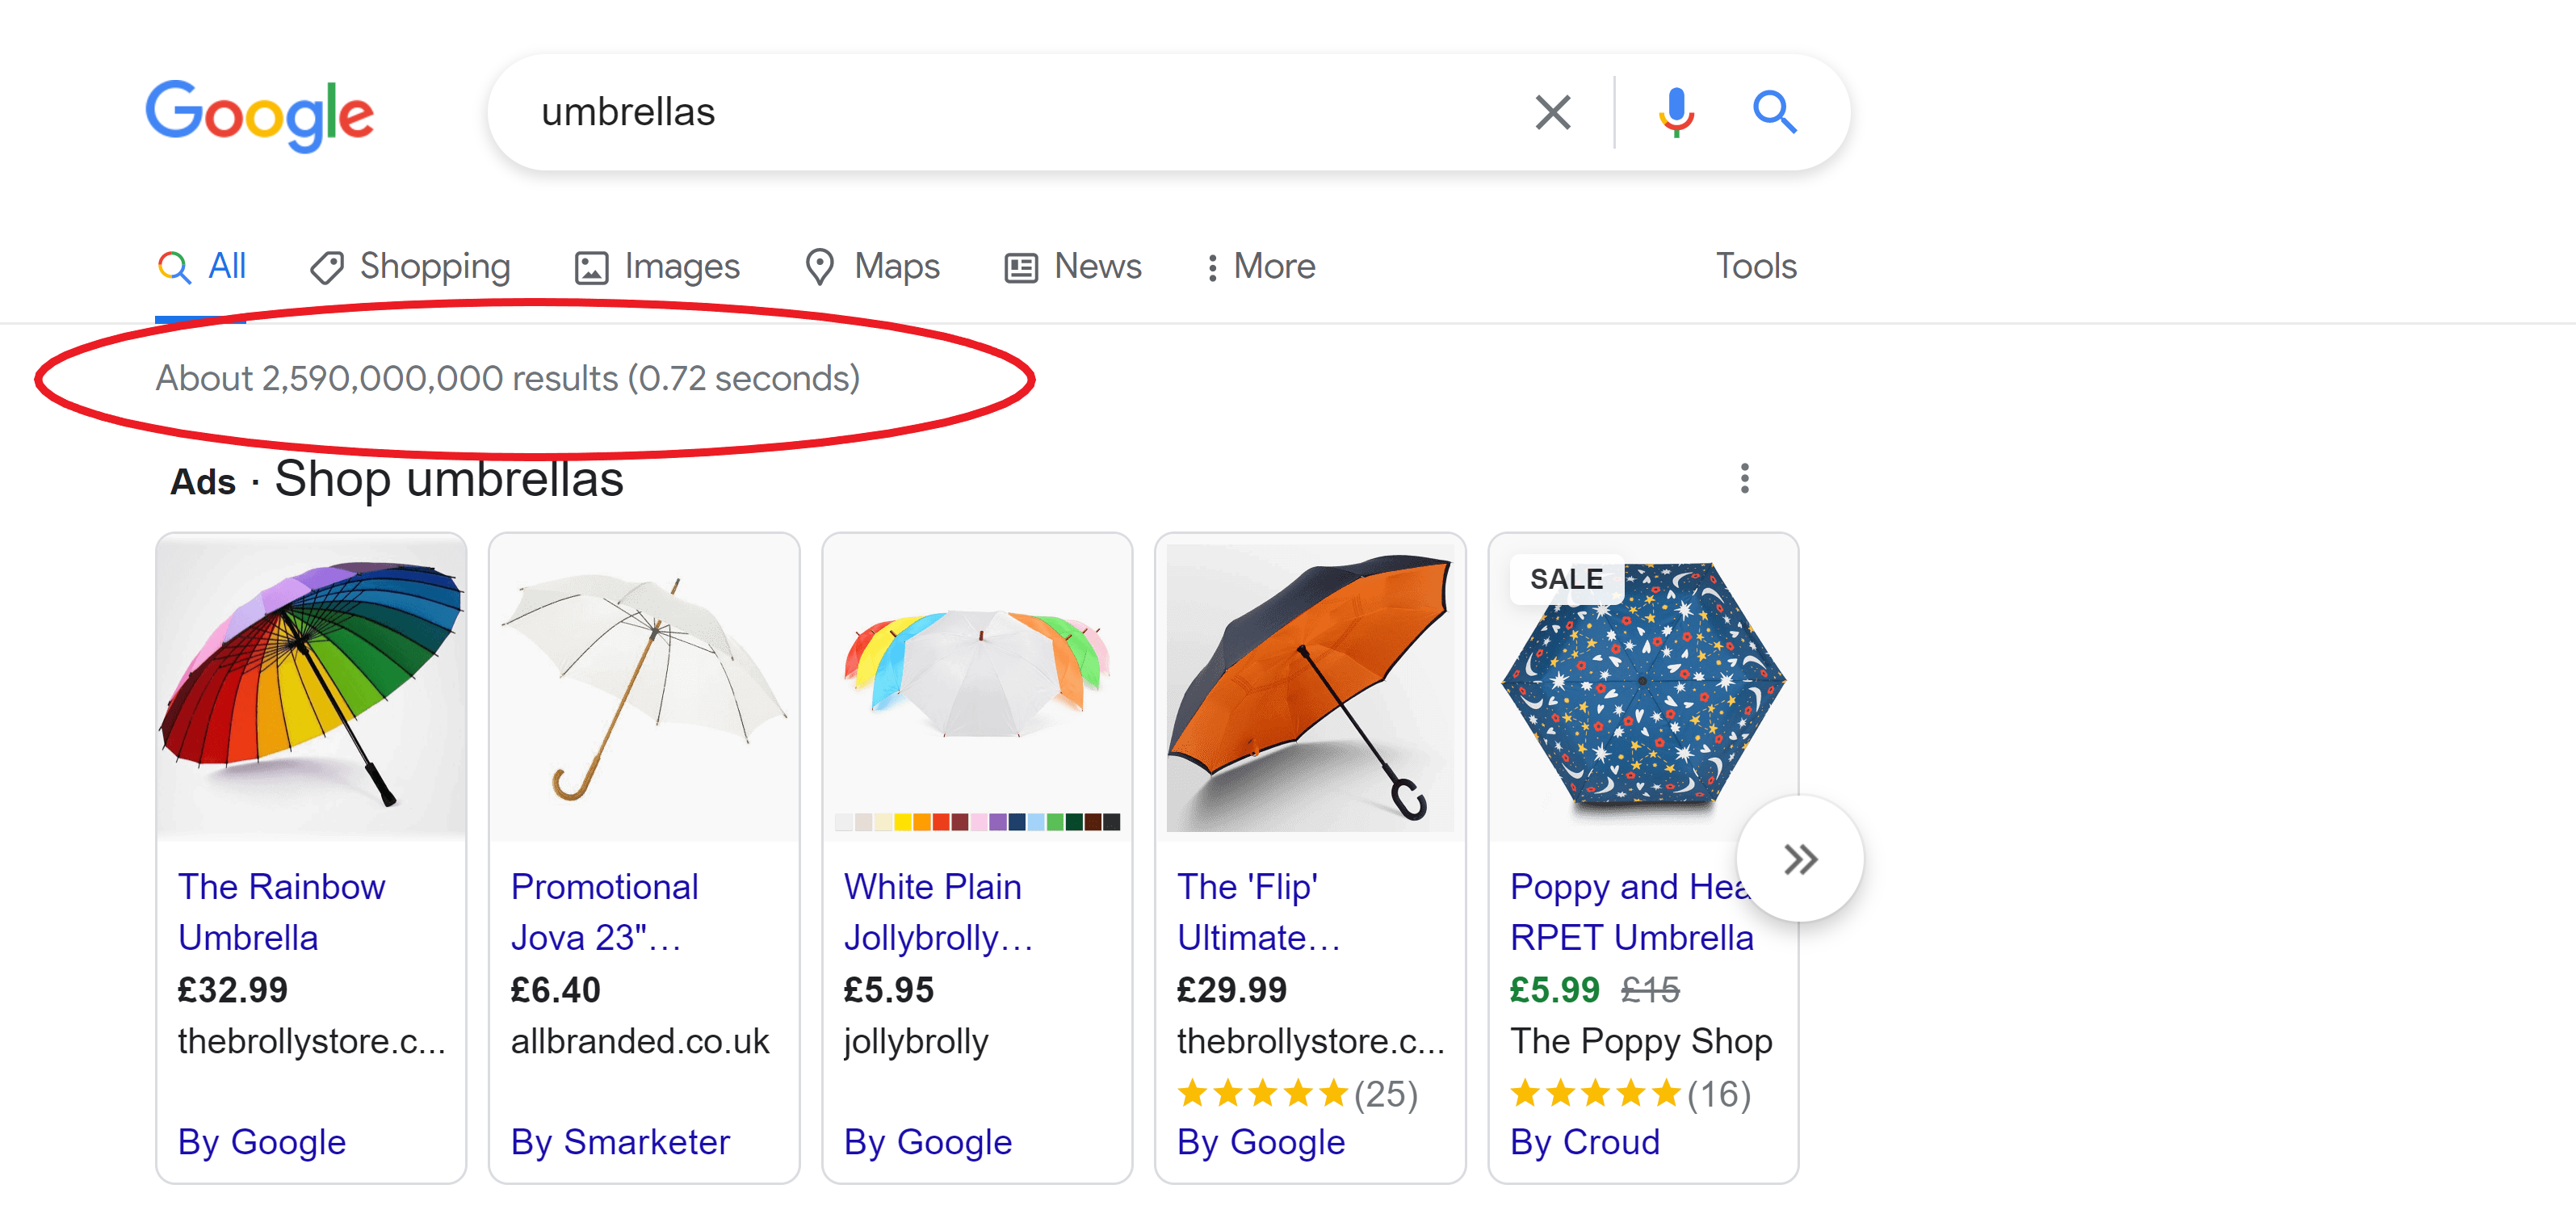The image size is (2576, 1210).
Task: Open the Poppy and Hea RPET Umbrella link
Action: (1631, 912)
